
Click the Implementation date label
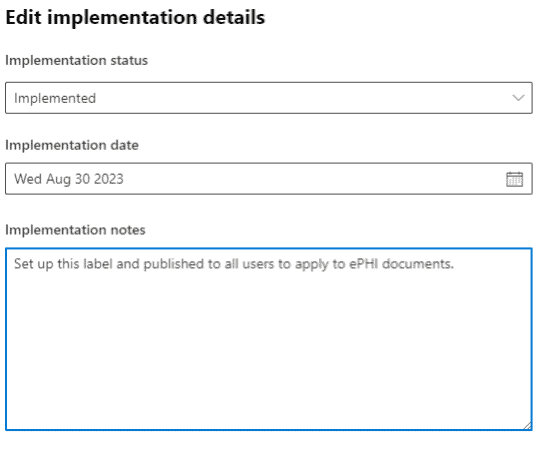[x=72, y=145]
